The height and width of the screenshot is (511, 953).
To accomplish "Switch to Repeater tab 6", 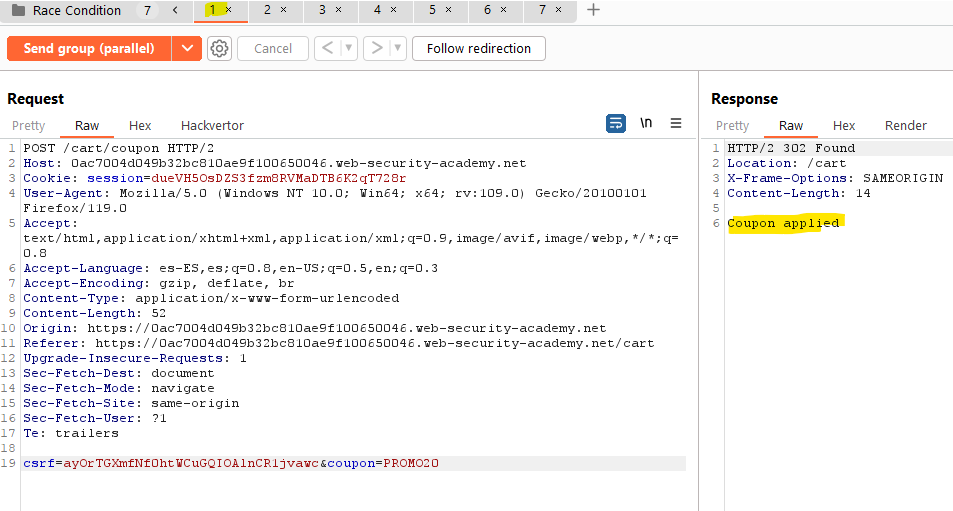I will pyautogui.click(x=487, y=10).
